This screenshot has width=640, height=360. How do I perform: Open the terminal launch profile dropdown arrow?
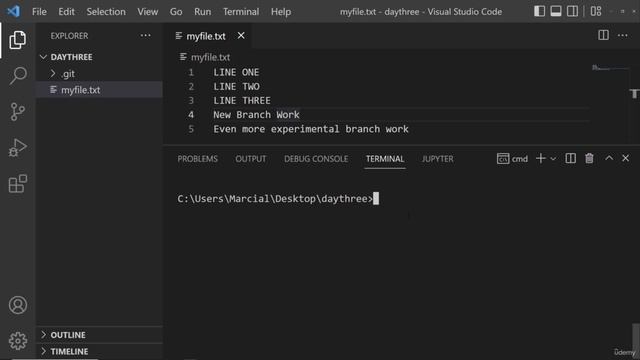pyautogui.click(x=553, y=159)
